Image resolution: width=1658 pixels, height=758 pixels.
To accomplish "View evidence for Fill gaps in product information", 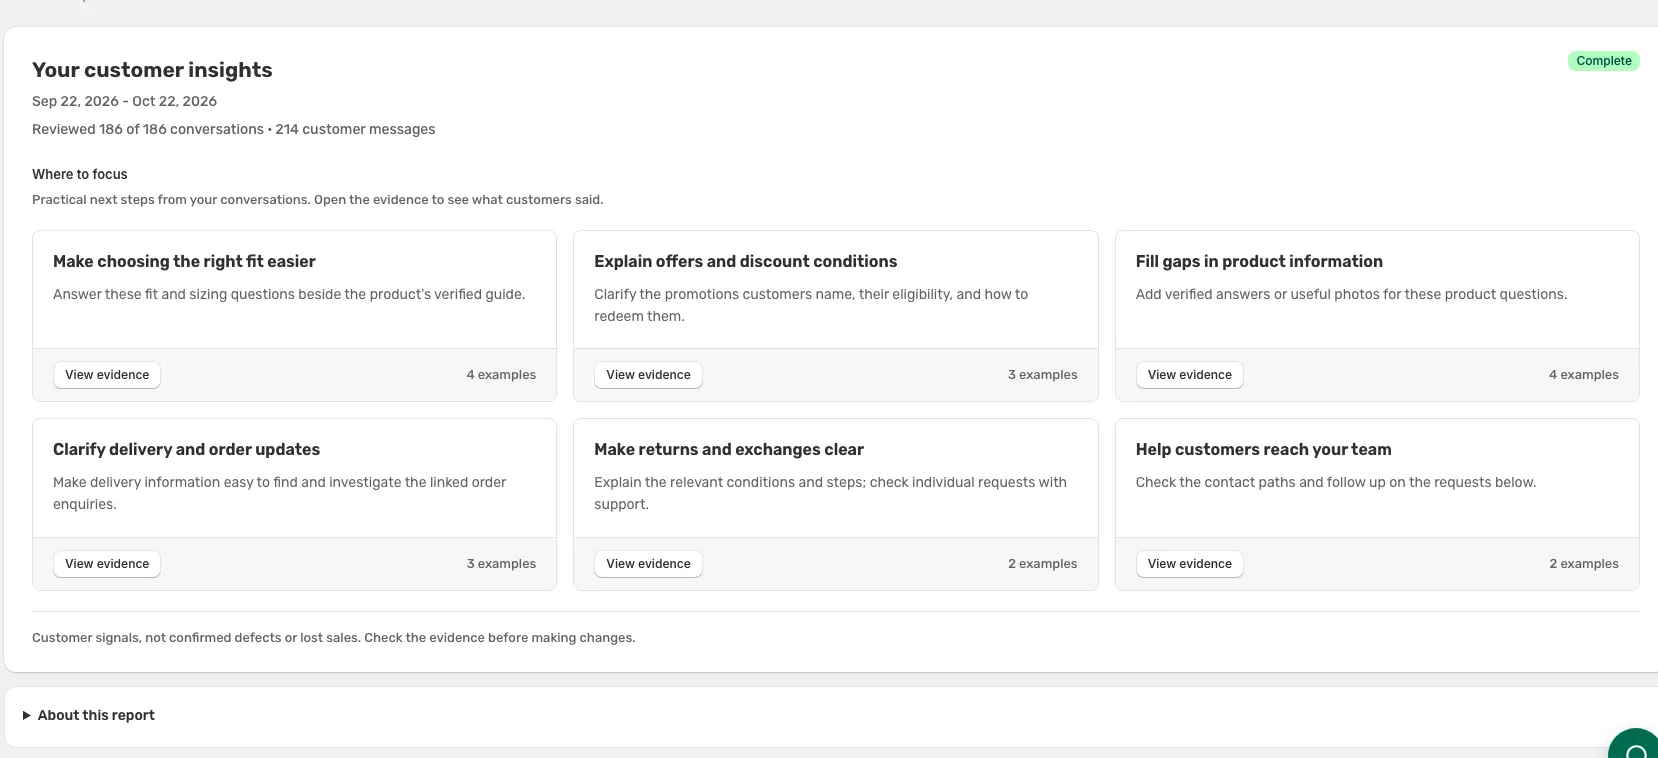I will pos(1189,375).
